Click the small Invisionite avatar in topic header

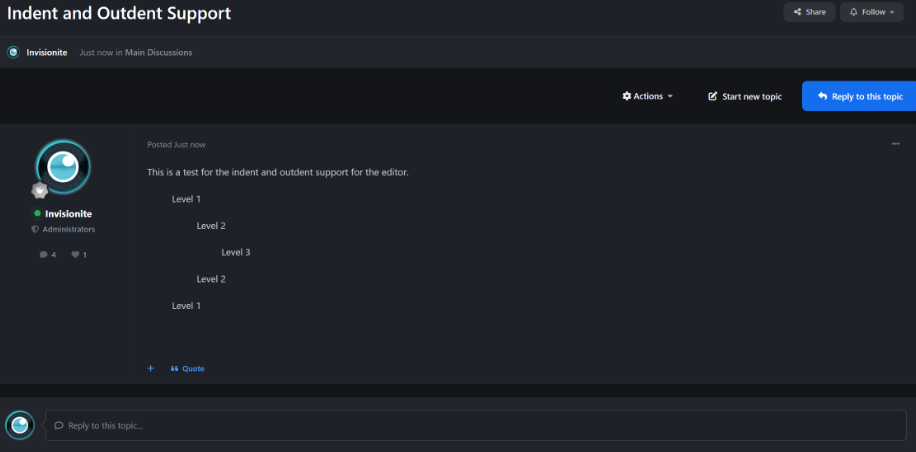[13, 52]
